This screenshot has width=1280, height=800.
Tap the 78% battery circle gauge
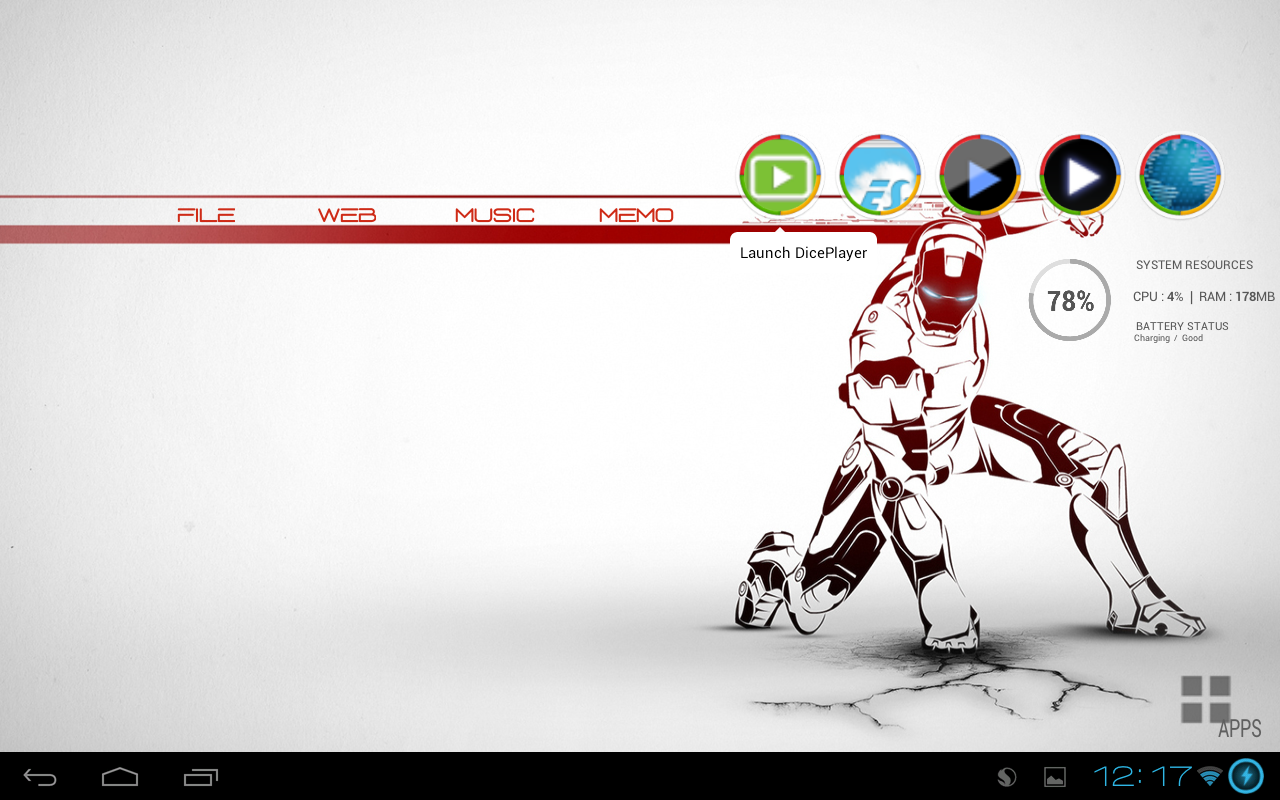click(x=1070, y=300)
